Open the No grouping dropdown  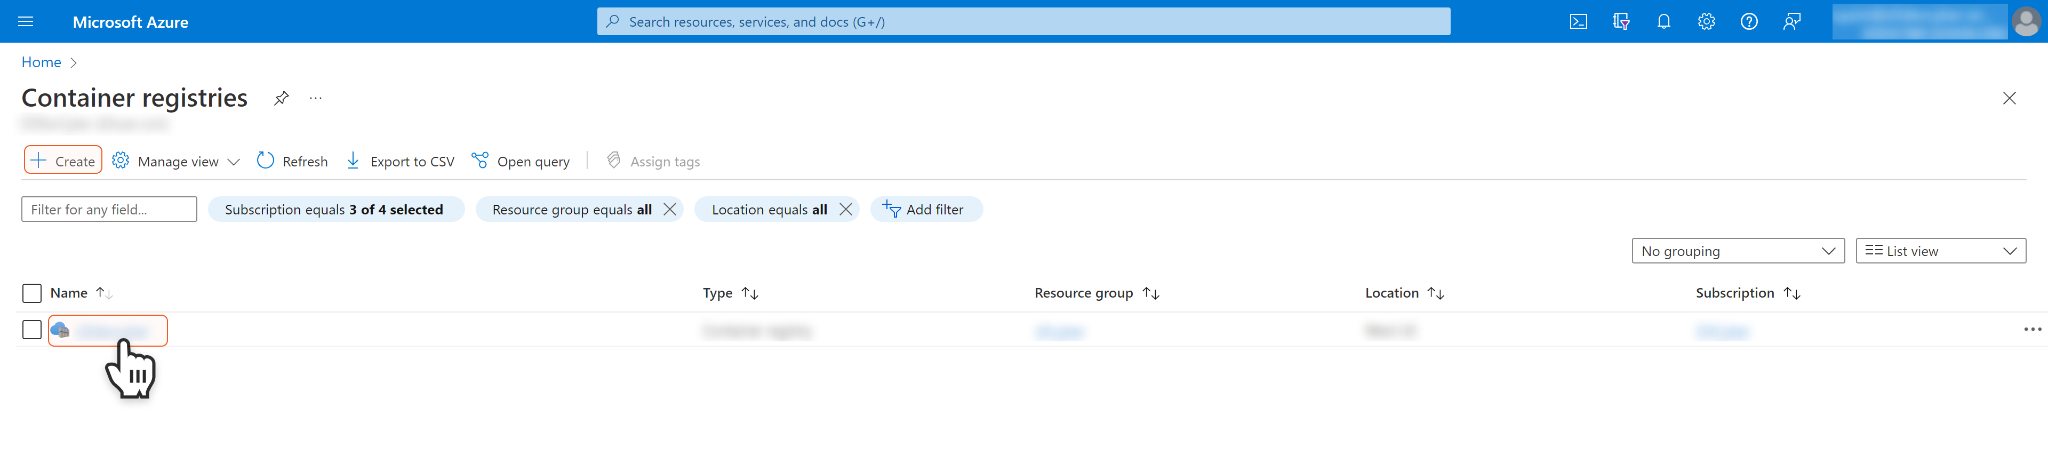click(1738, 251)
